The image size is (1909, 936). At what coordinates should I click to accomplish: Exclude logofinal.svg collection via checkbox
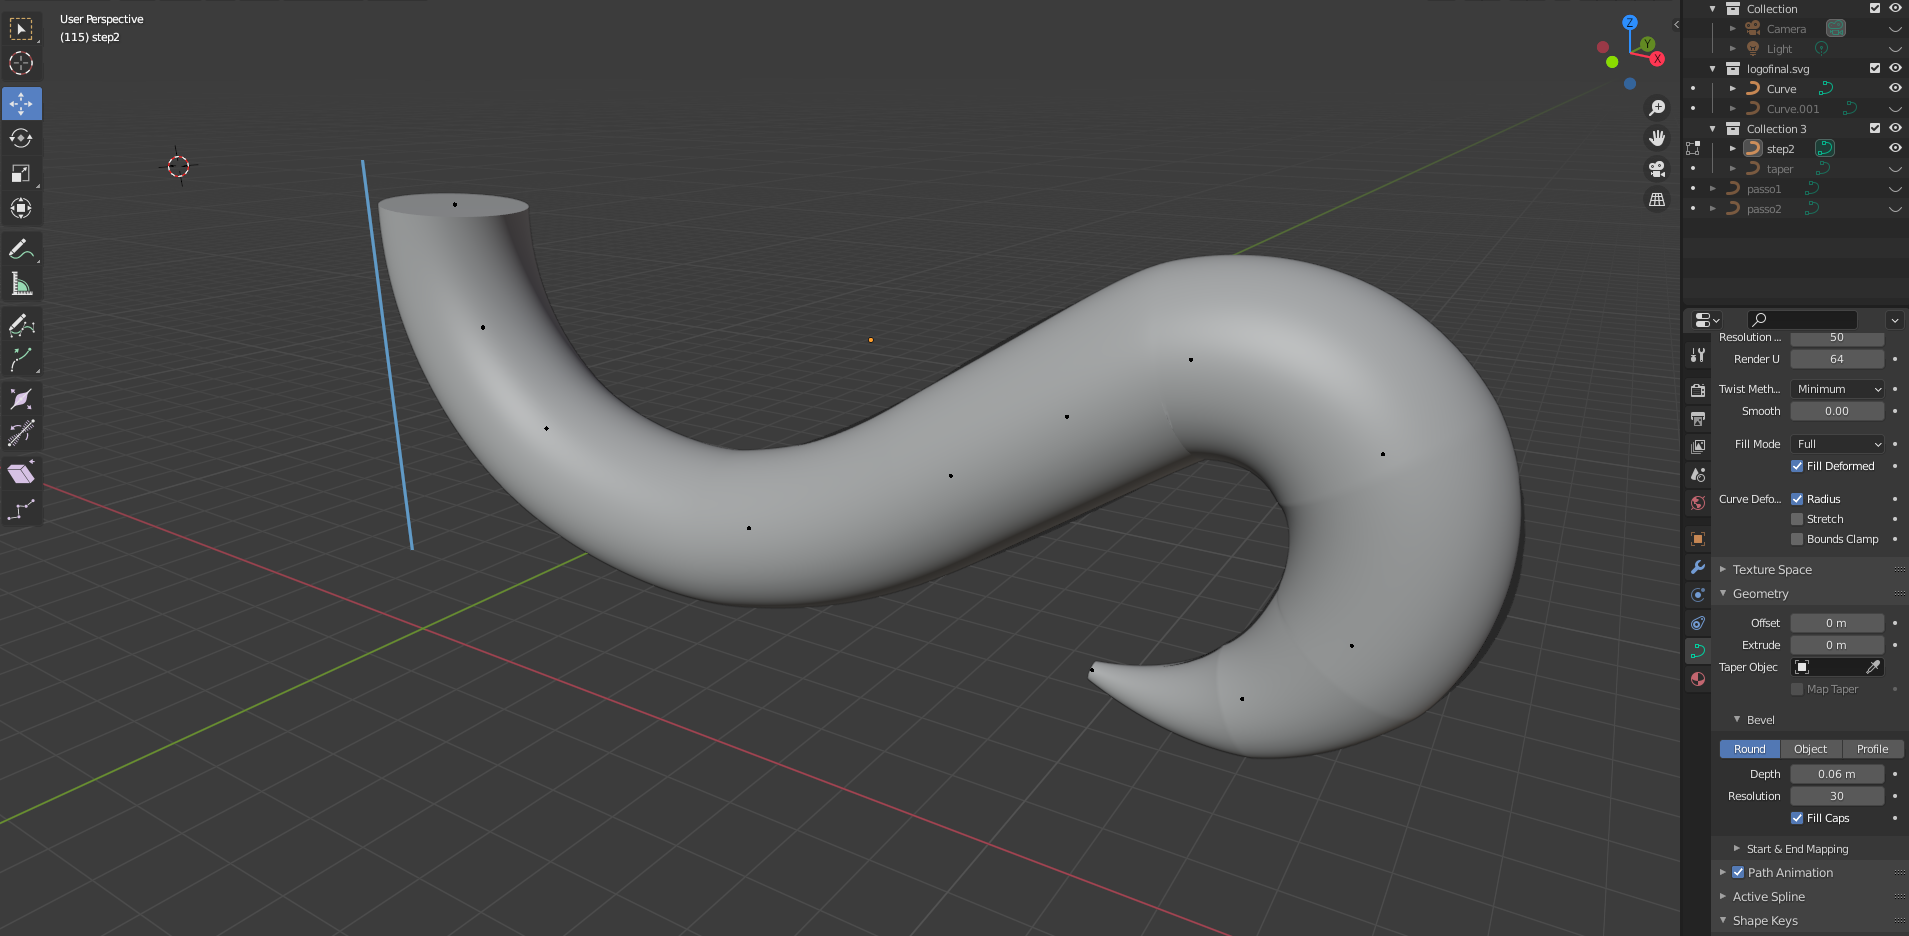[1875, 68]
